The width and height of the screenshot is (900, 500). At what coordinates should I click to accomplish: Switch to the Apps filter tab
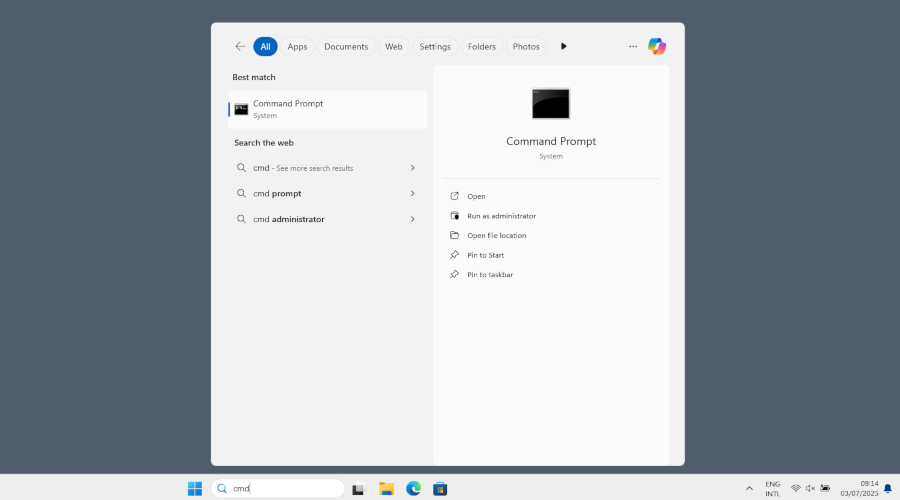point(297,46)
